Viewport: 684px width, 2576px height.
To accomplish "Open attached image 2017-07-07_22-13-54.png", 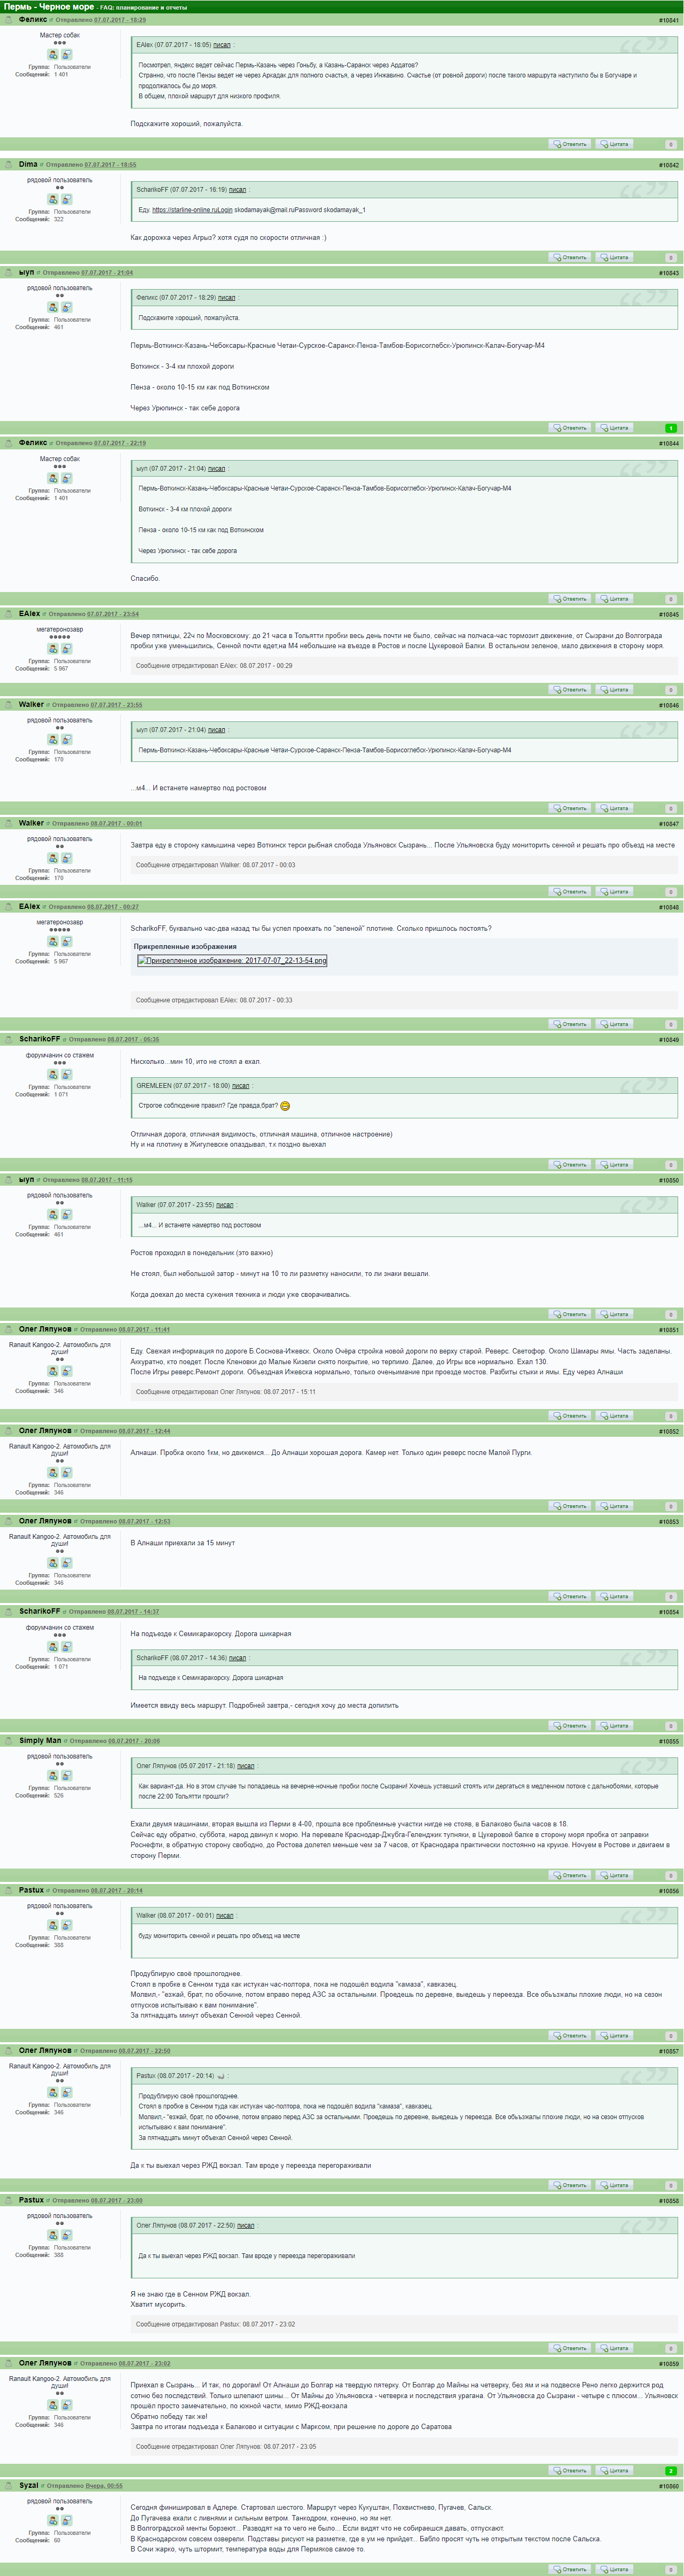I will [232, 960].
